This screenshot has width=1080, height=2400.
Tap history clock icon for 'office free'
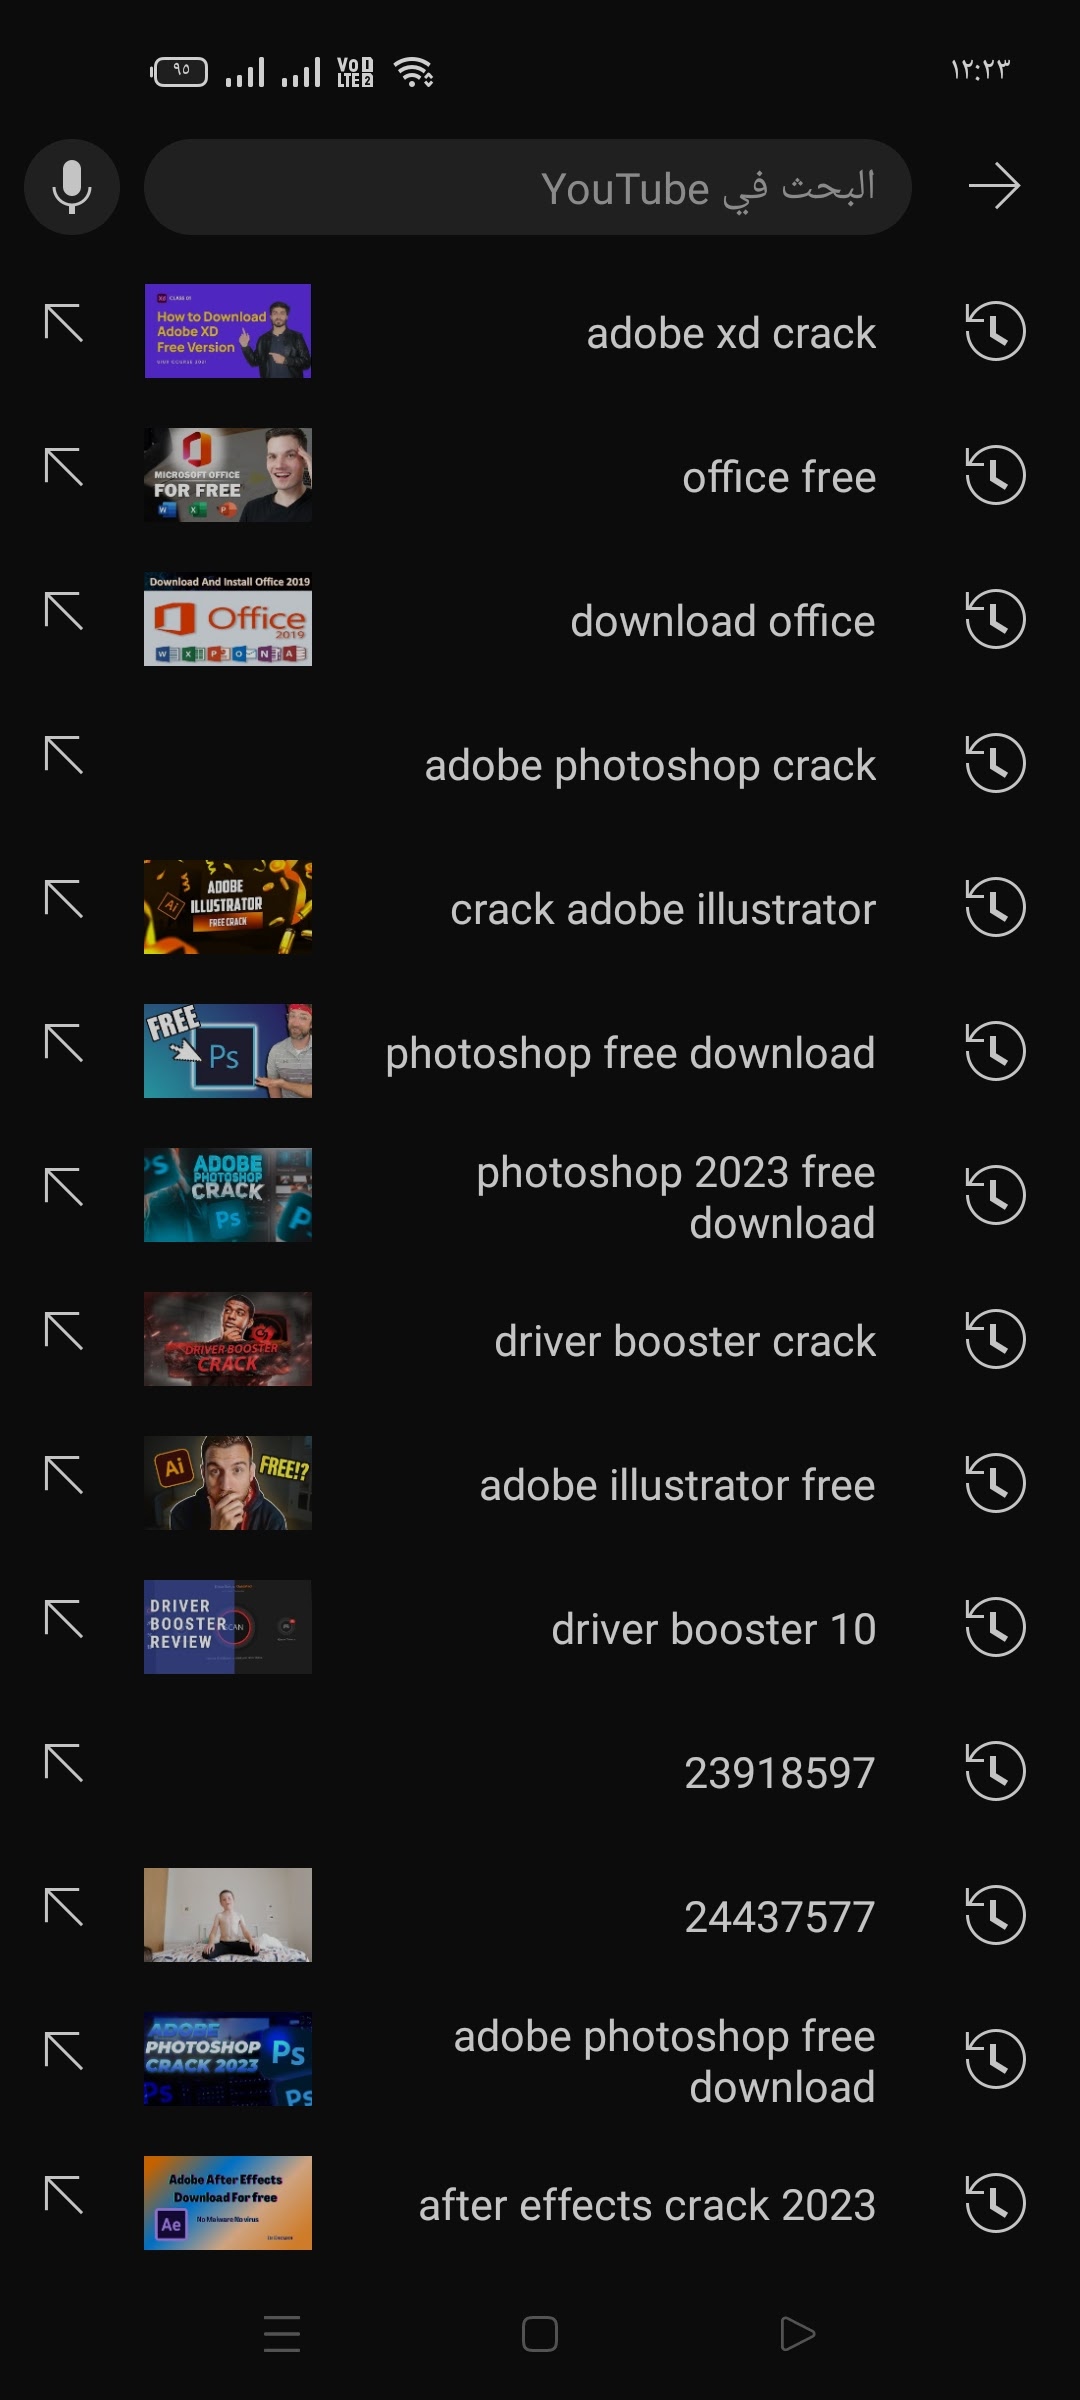click(x=995, y=475)
